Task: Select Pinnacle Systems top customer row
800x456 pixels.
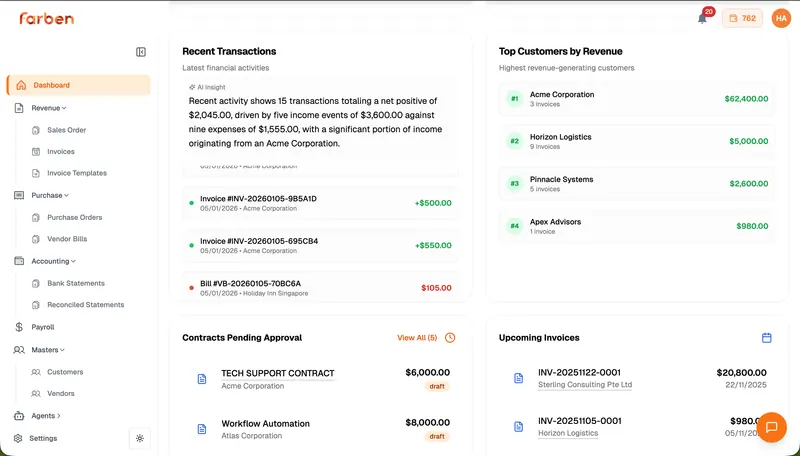Action: 636,184
